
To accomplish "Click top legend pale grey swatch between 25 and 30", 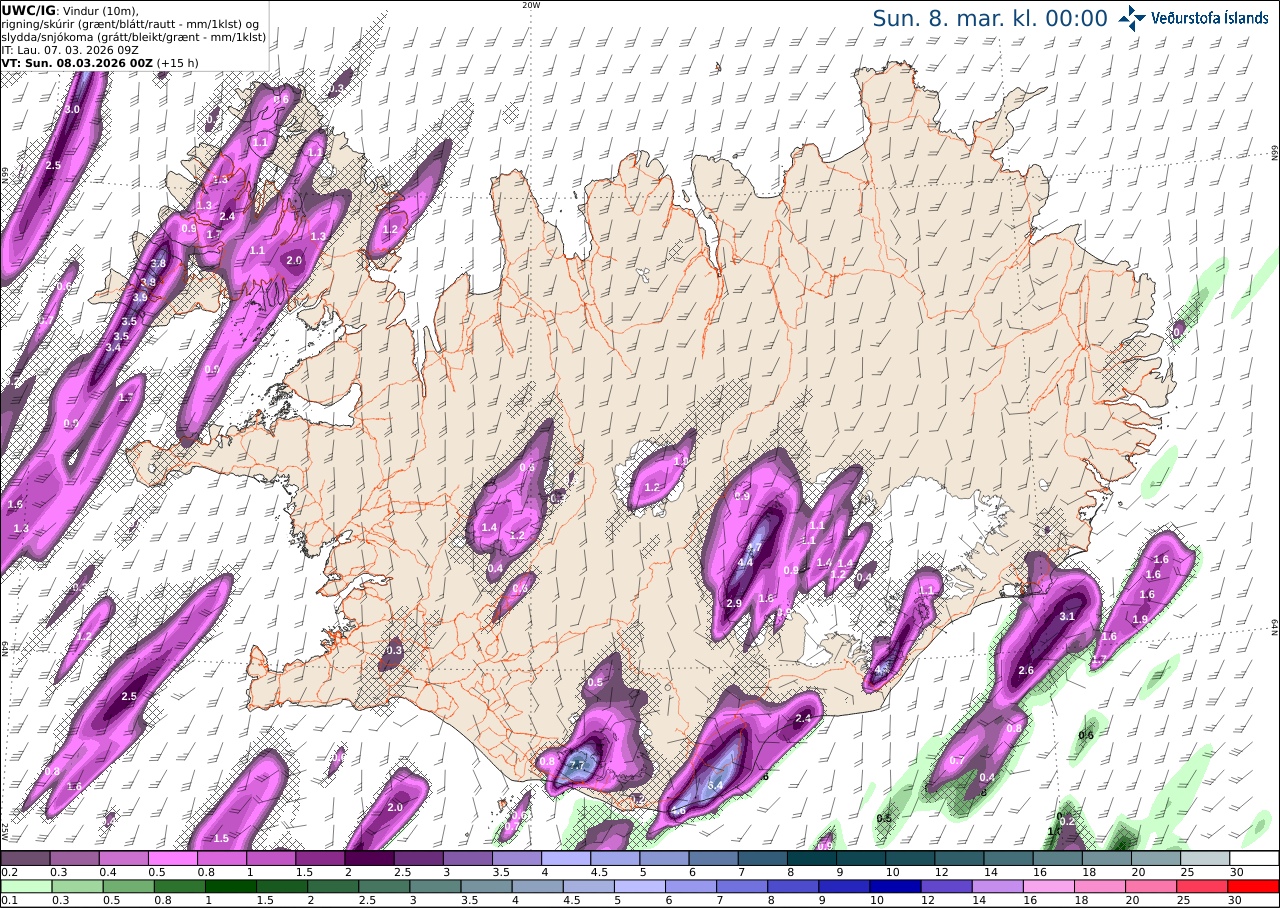I will (1205, 858).
